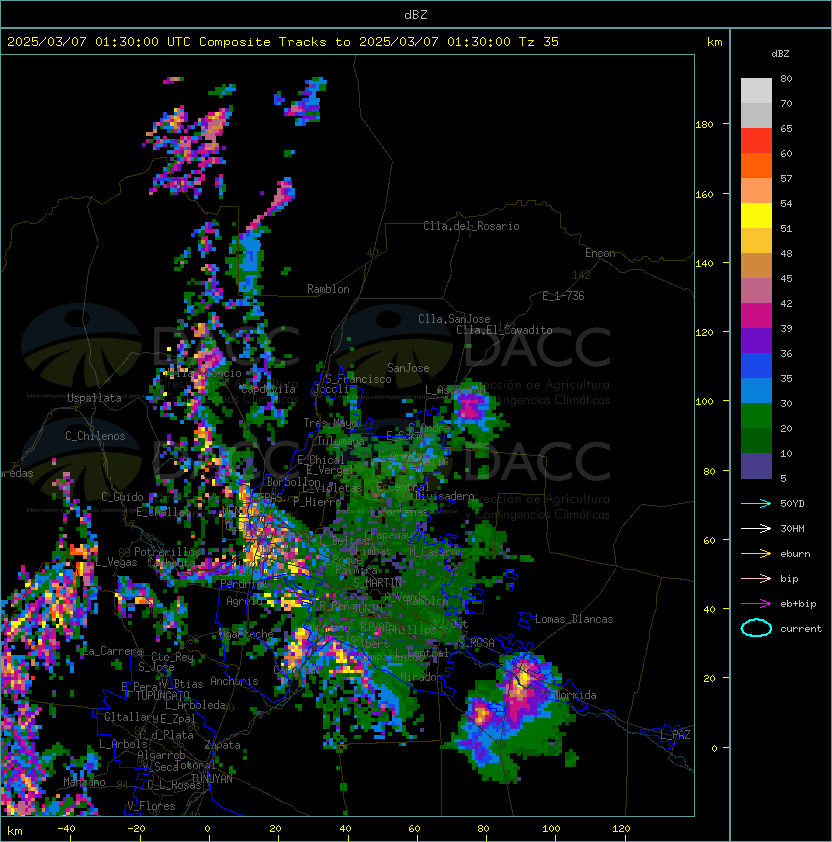Click the TUPUNGATO place label
Viewport: 832px width, 842px height.
click(162, 696)
